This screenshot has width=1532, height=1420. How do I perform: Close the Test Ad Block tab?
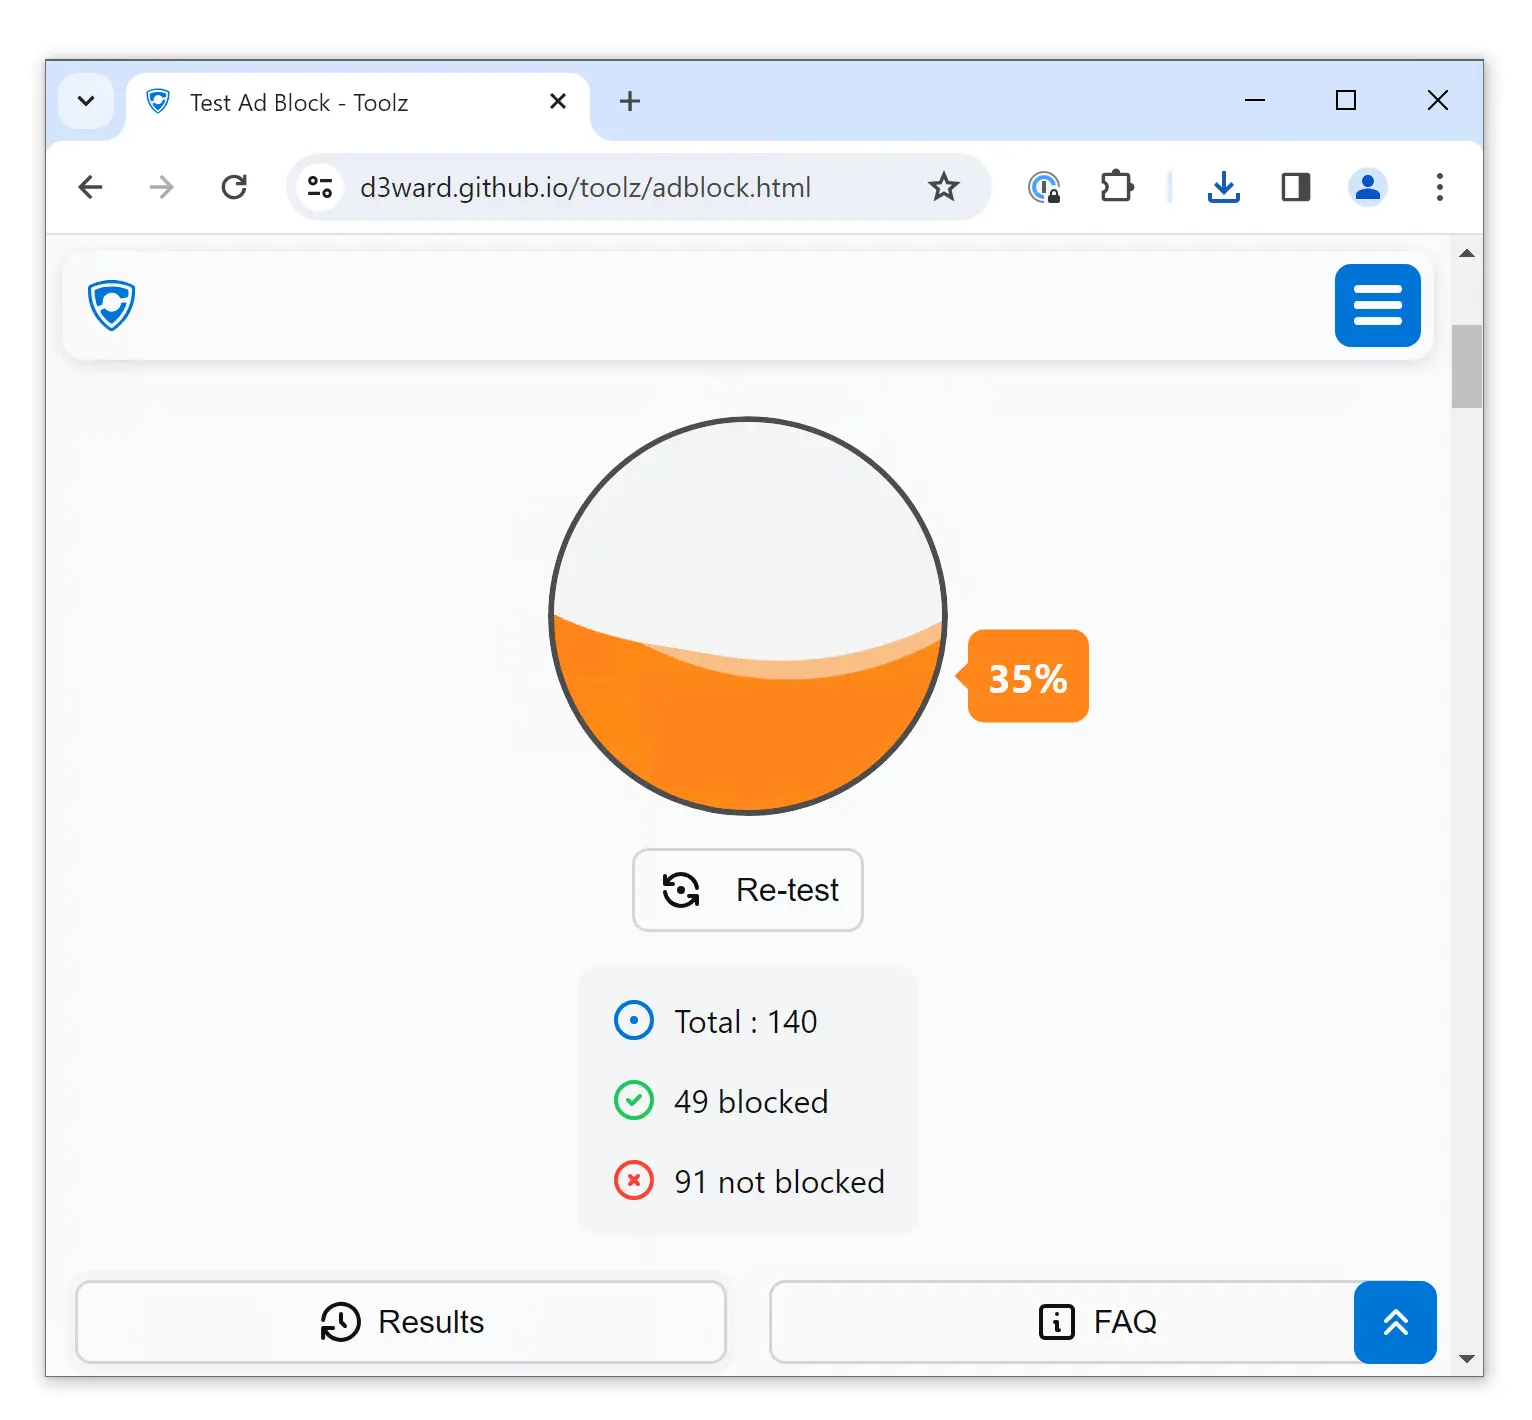pyautogui.click(x=558, y=101)
